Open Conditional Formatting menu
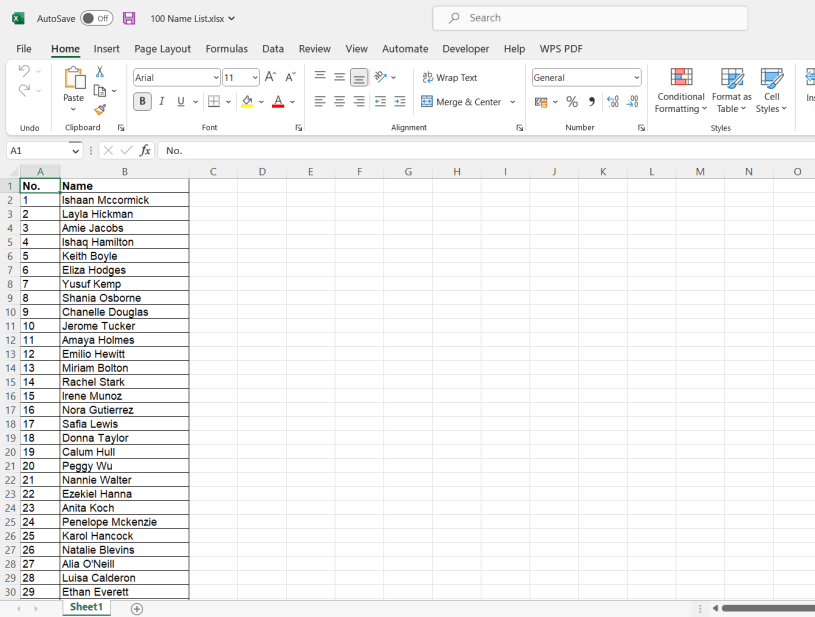815x617 pixels. point(681,90)
